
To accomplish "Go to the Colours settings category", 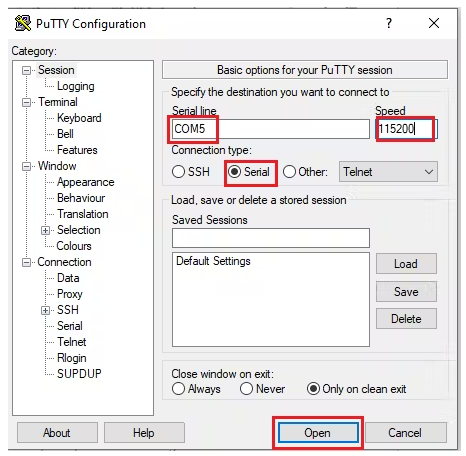I will tap(74, 246).
